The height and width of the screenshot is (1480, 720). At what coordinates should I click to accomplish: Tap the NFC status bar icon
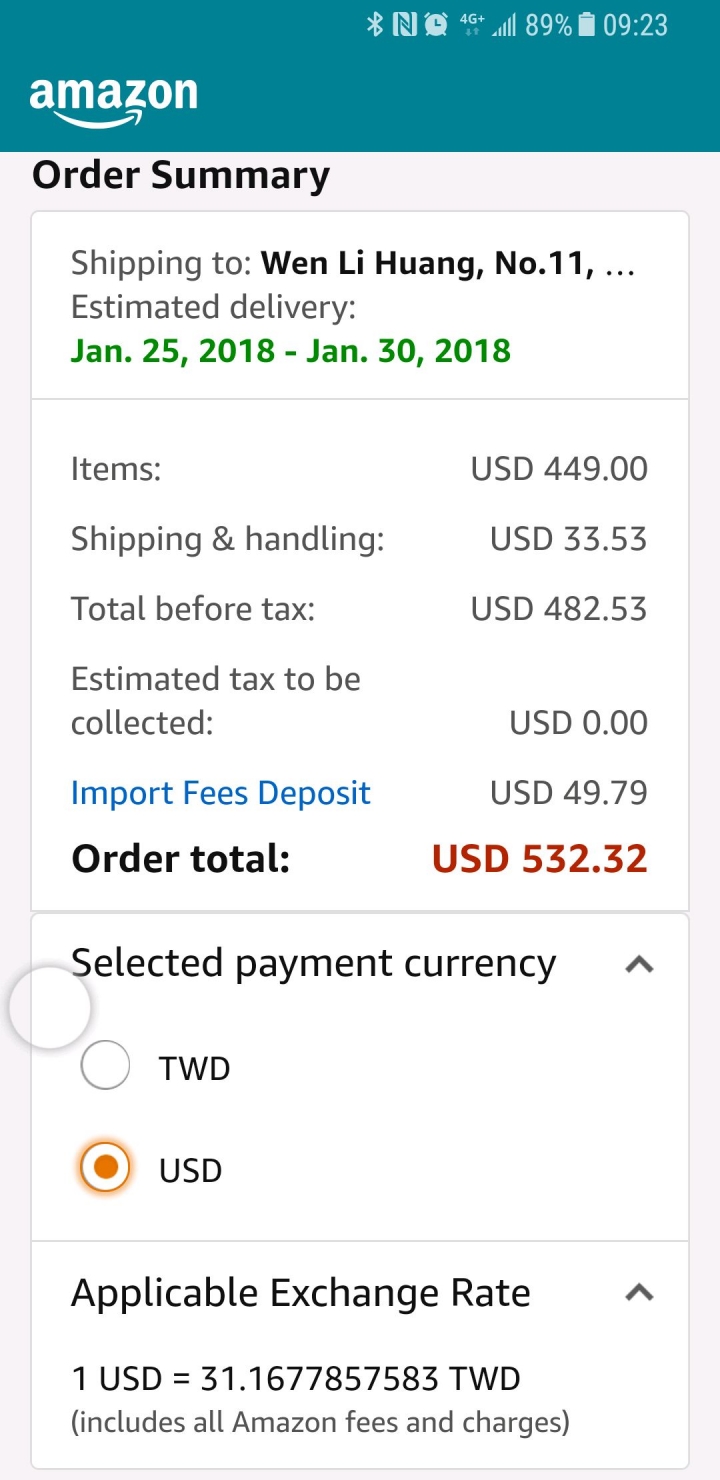404,25
